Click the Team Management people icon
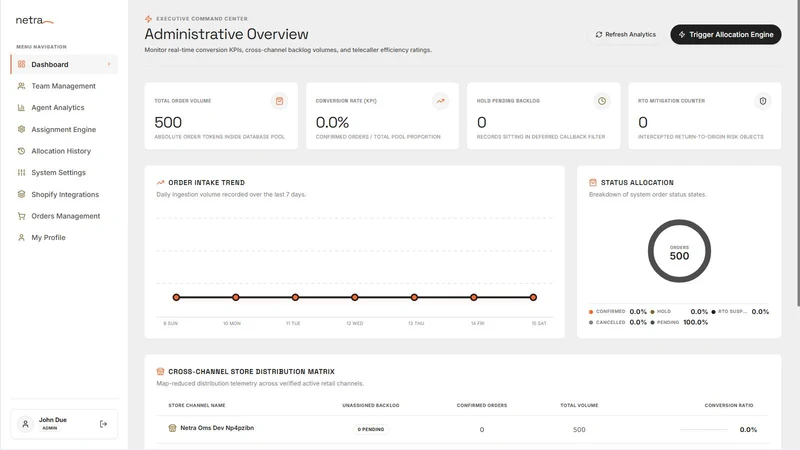The height and width of the screenshot is (450, 800). [21, 86]
